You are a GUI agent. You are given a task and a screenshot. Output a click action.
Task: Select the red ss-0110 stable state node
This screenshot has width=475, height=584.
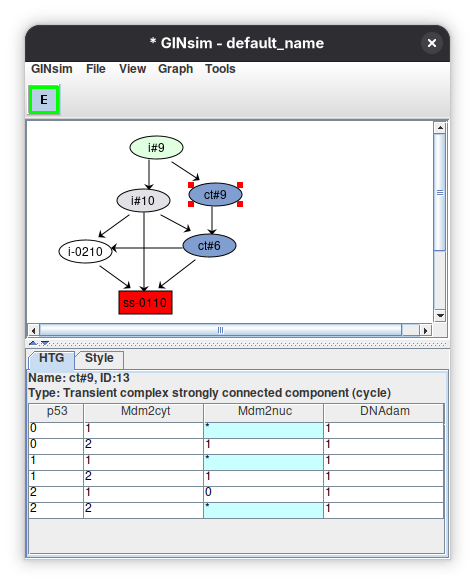pyautogui.click(x=145, y=302)
